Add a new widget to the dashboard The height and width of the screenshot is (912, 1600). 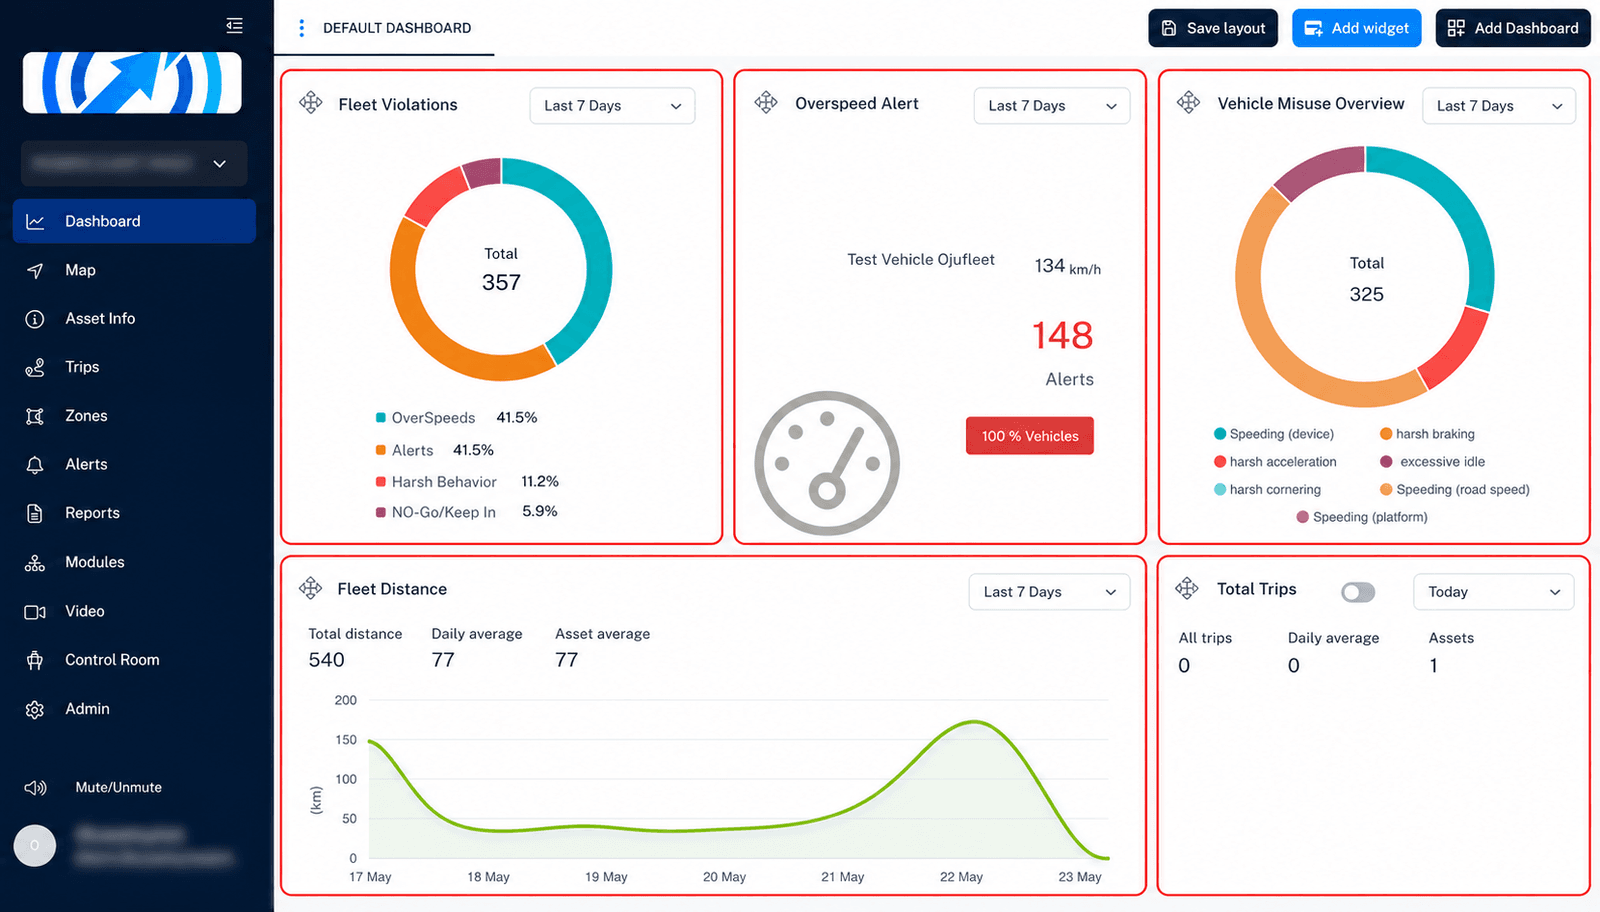[x=1356, y=28]
